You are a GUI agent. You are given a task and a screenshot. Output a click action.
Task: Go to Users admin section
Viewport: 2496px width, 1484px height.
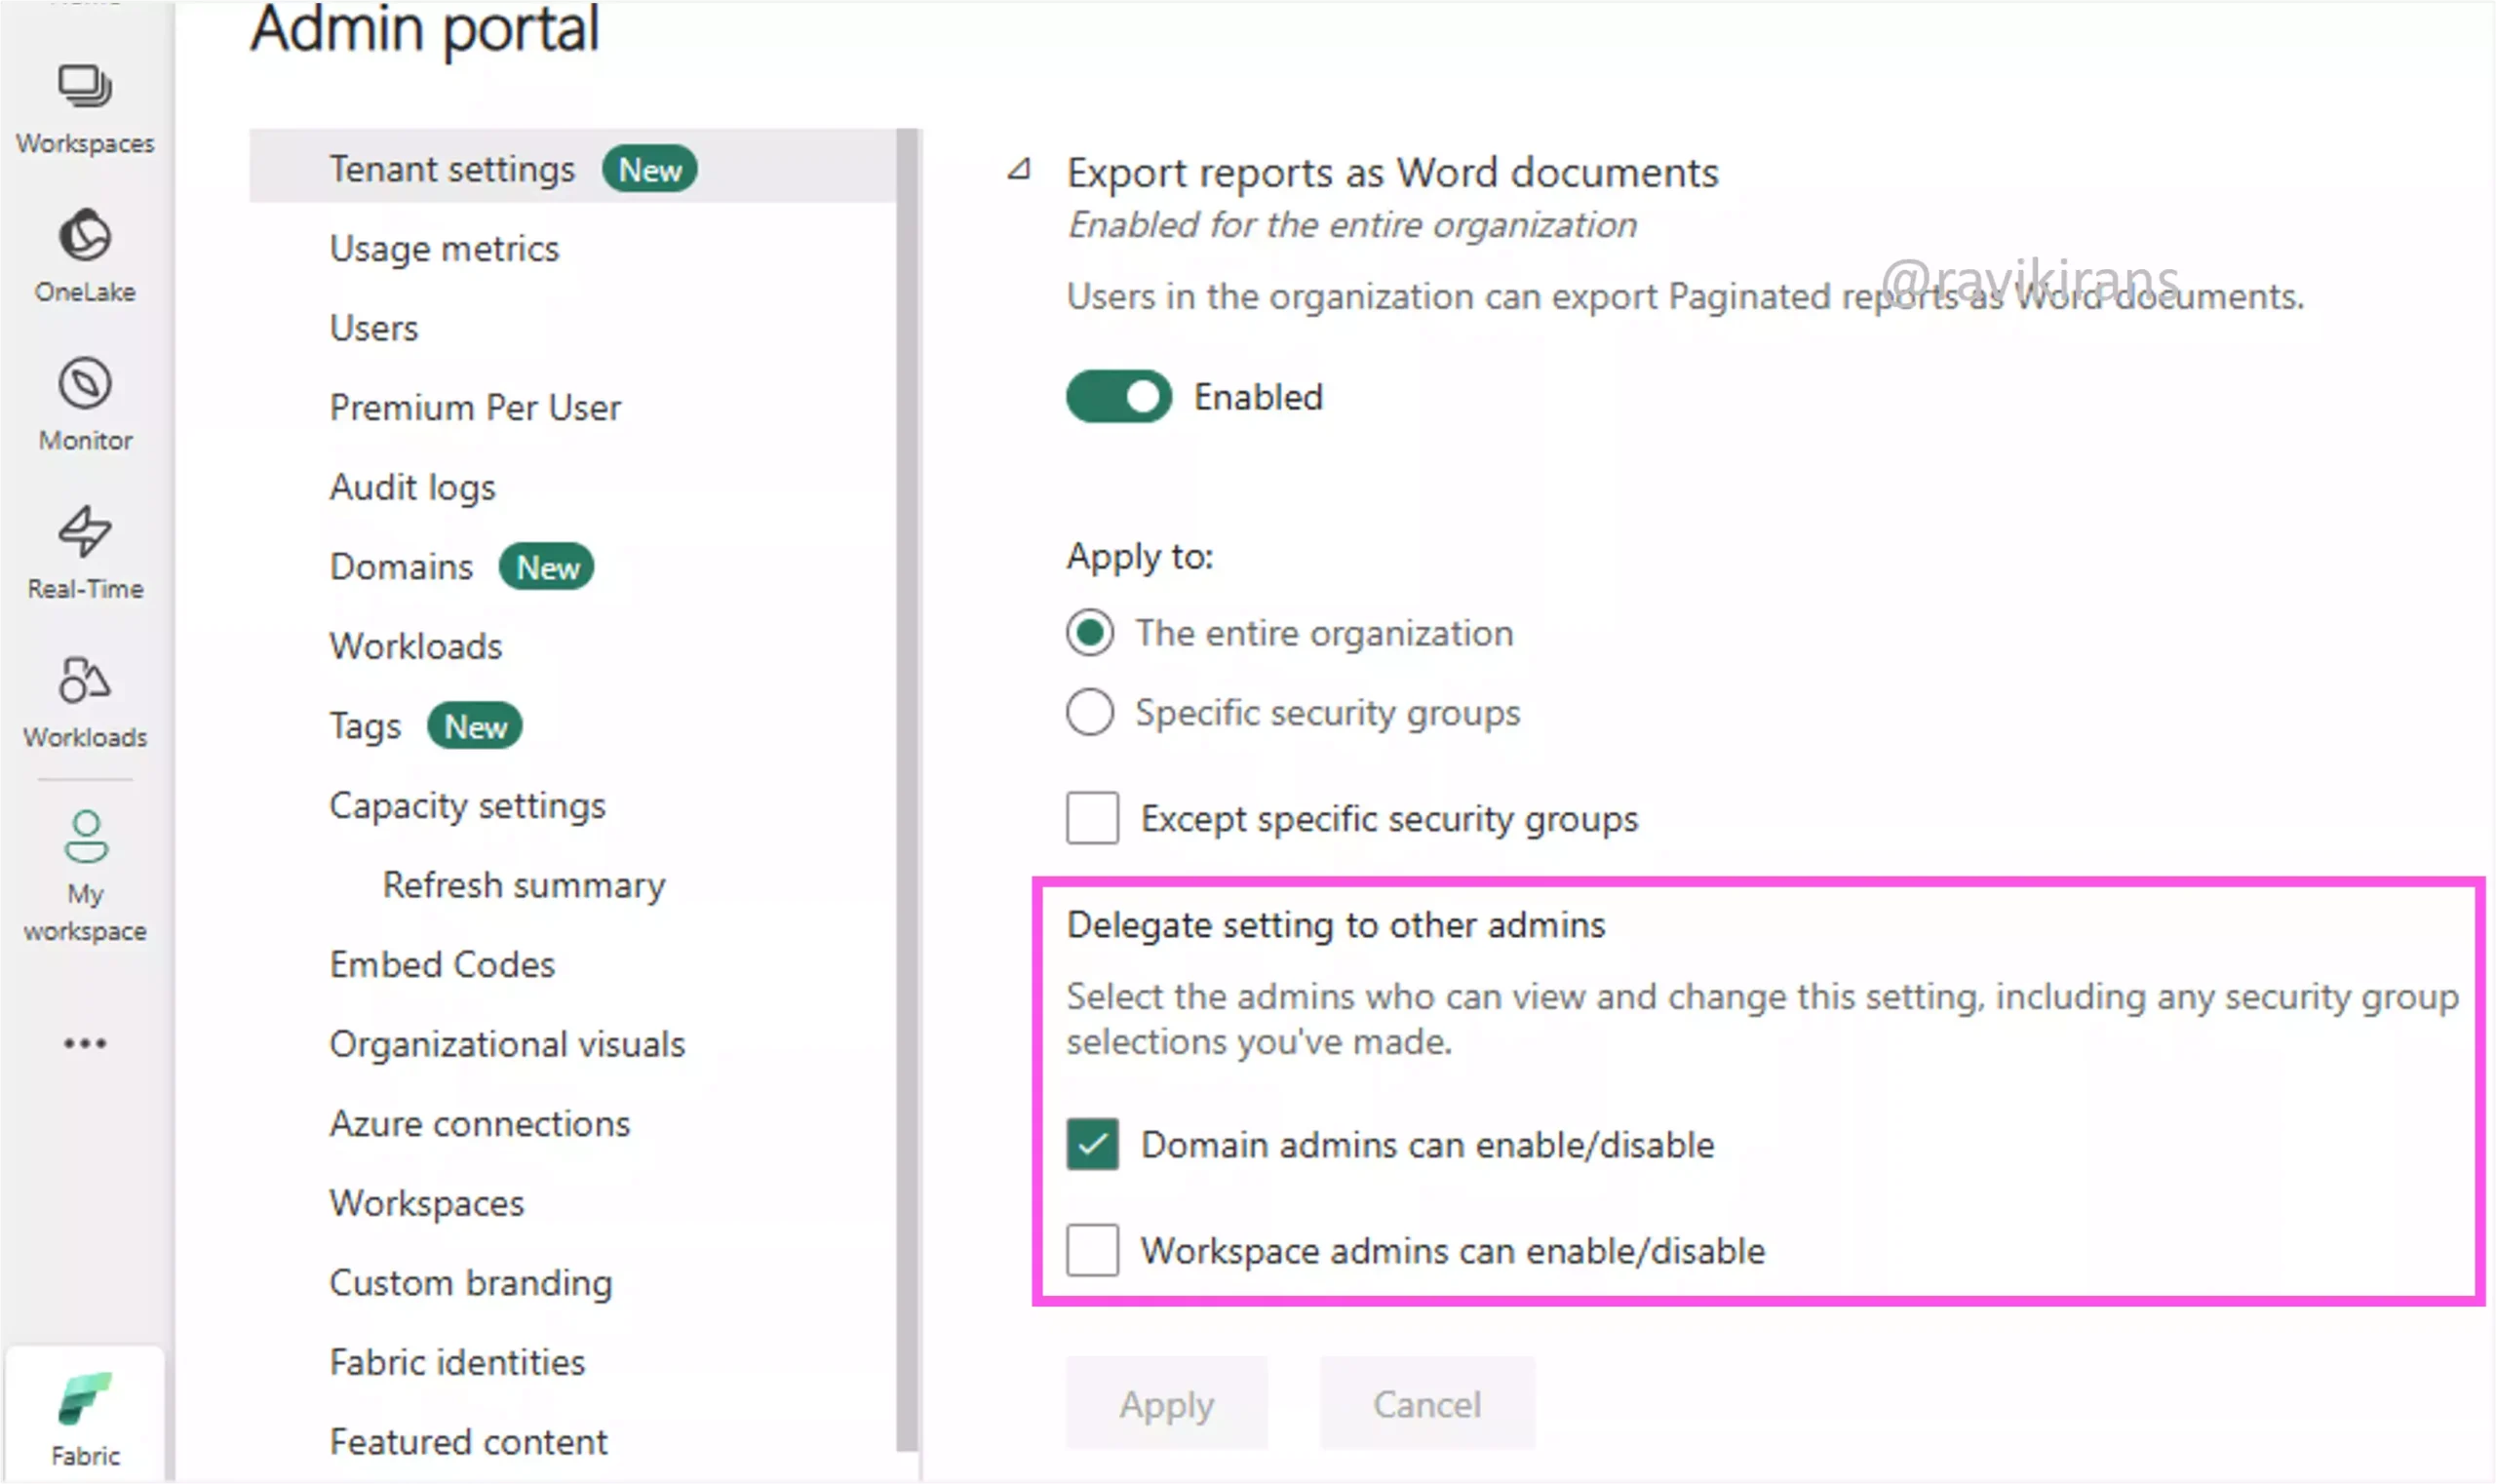(x=374, y=328)
